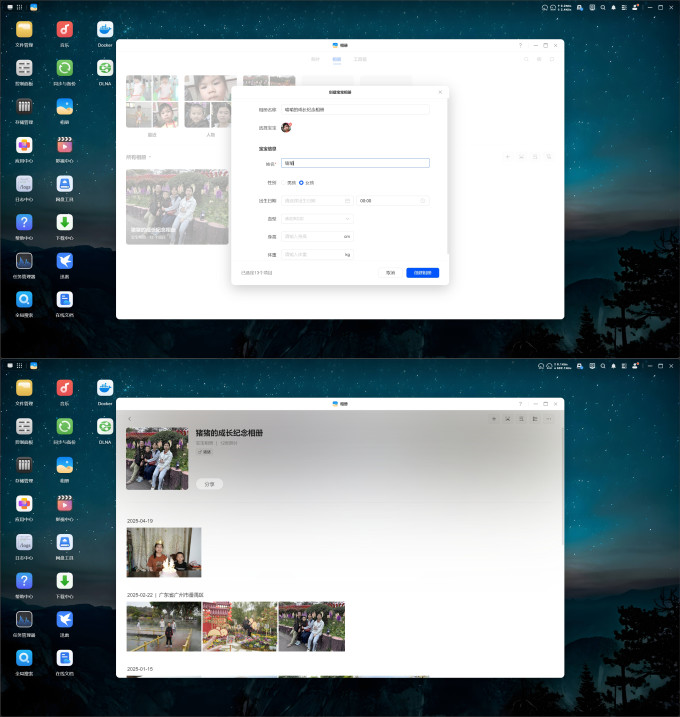Launch the Photos desktop icon in upper screenshot
Viewport: 680px width, 717px height.
tap(64, 107)
